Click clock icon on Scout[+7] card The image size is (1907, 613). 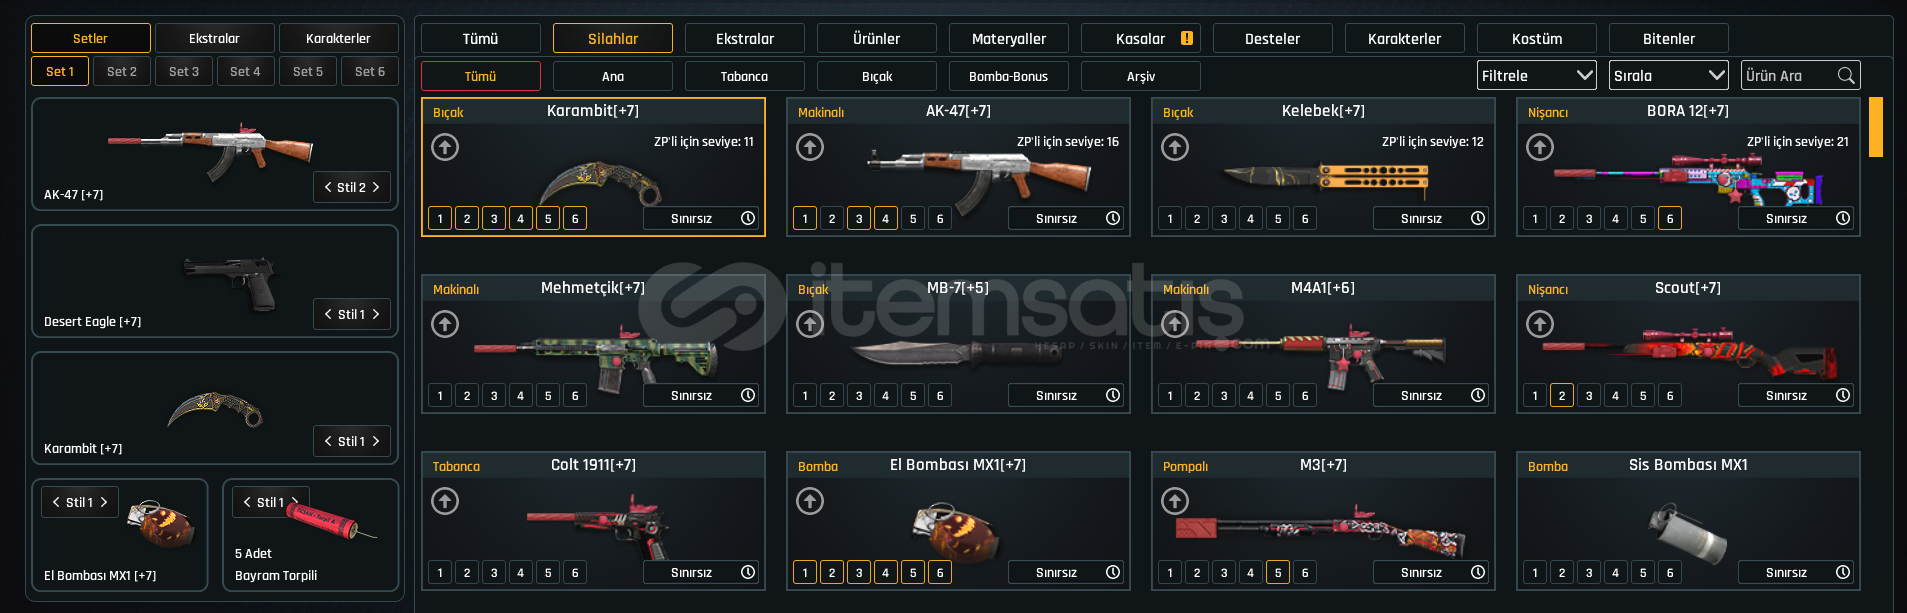coord(1843,395)
